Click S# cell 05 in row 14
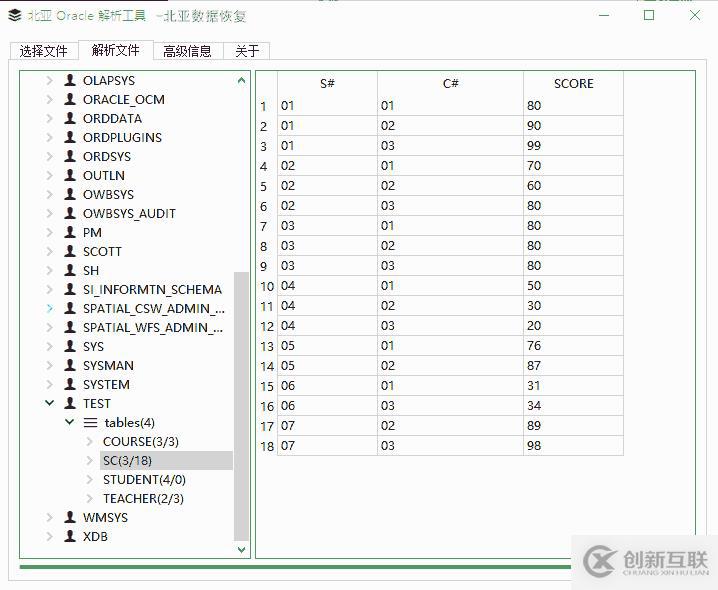The height and width of the screenshot is (590, 718). coord(327,366)
